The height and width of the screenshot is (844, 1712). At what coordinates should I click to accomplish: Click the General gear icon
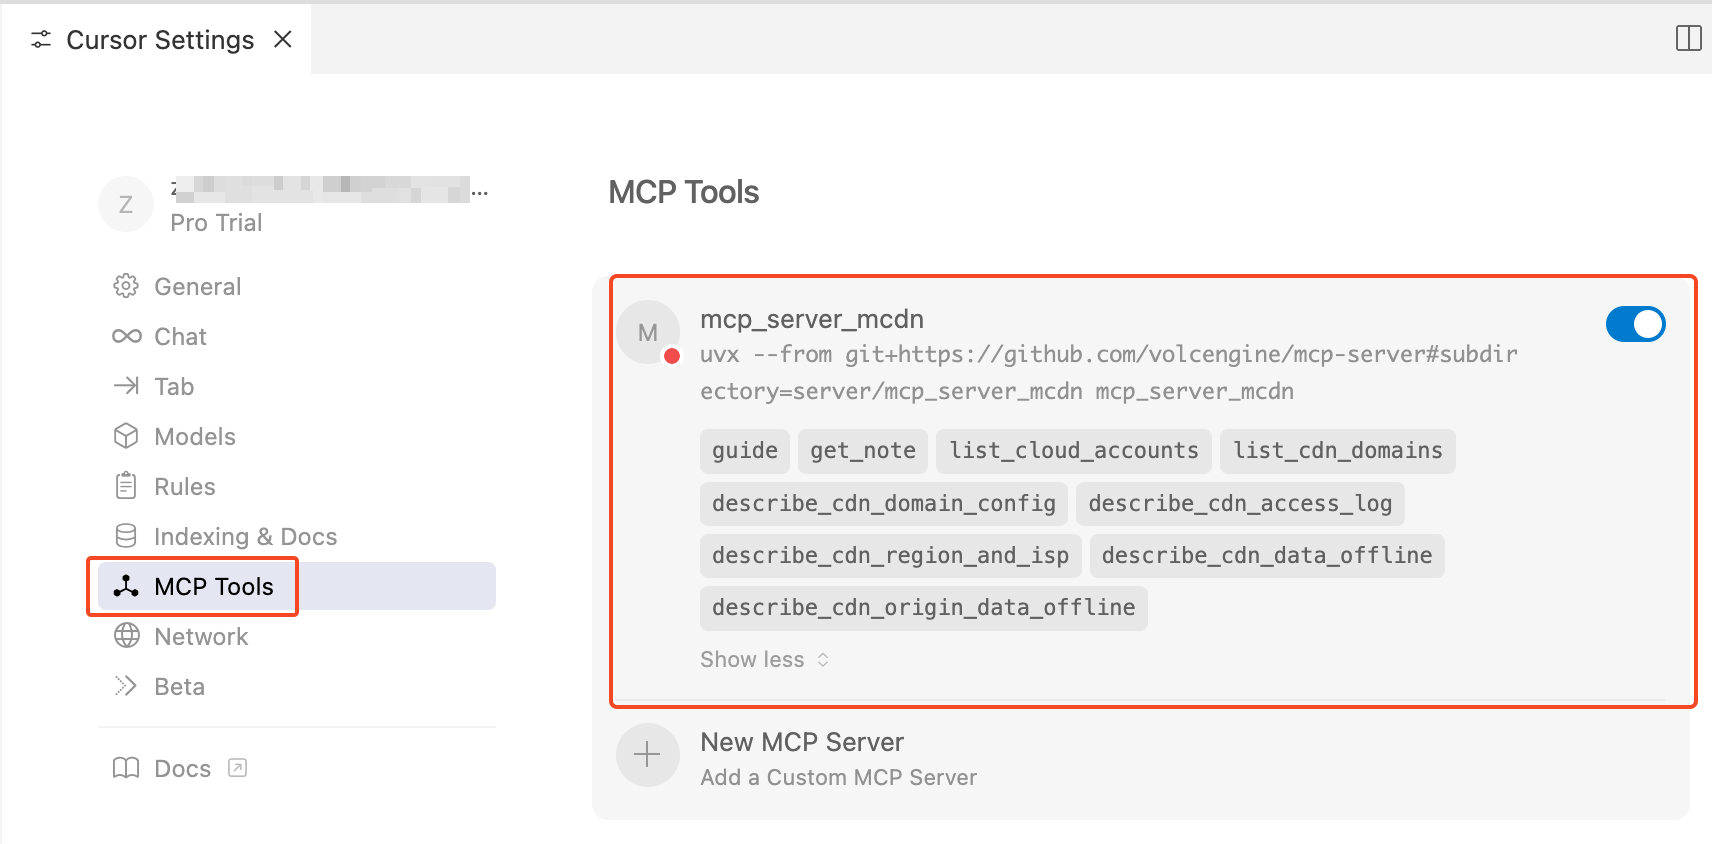click(126, 286)
